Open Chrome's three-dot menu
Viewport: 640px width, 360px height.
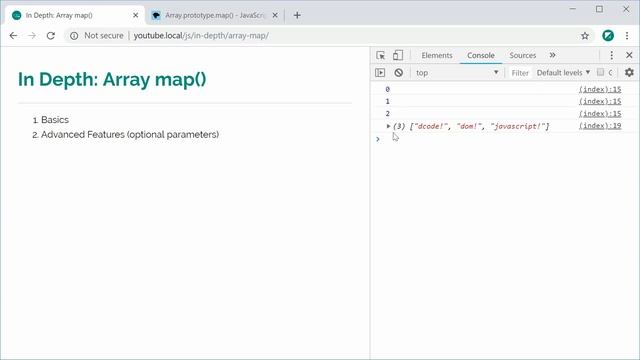point(627,36)
